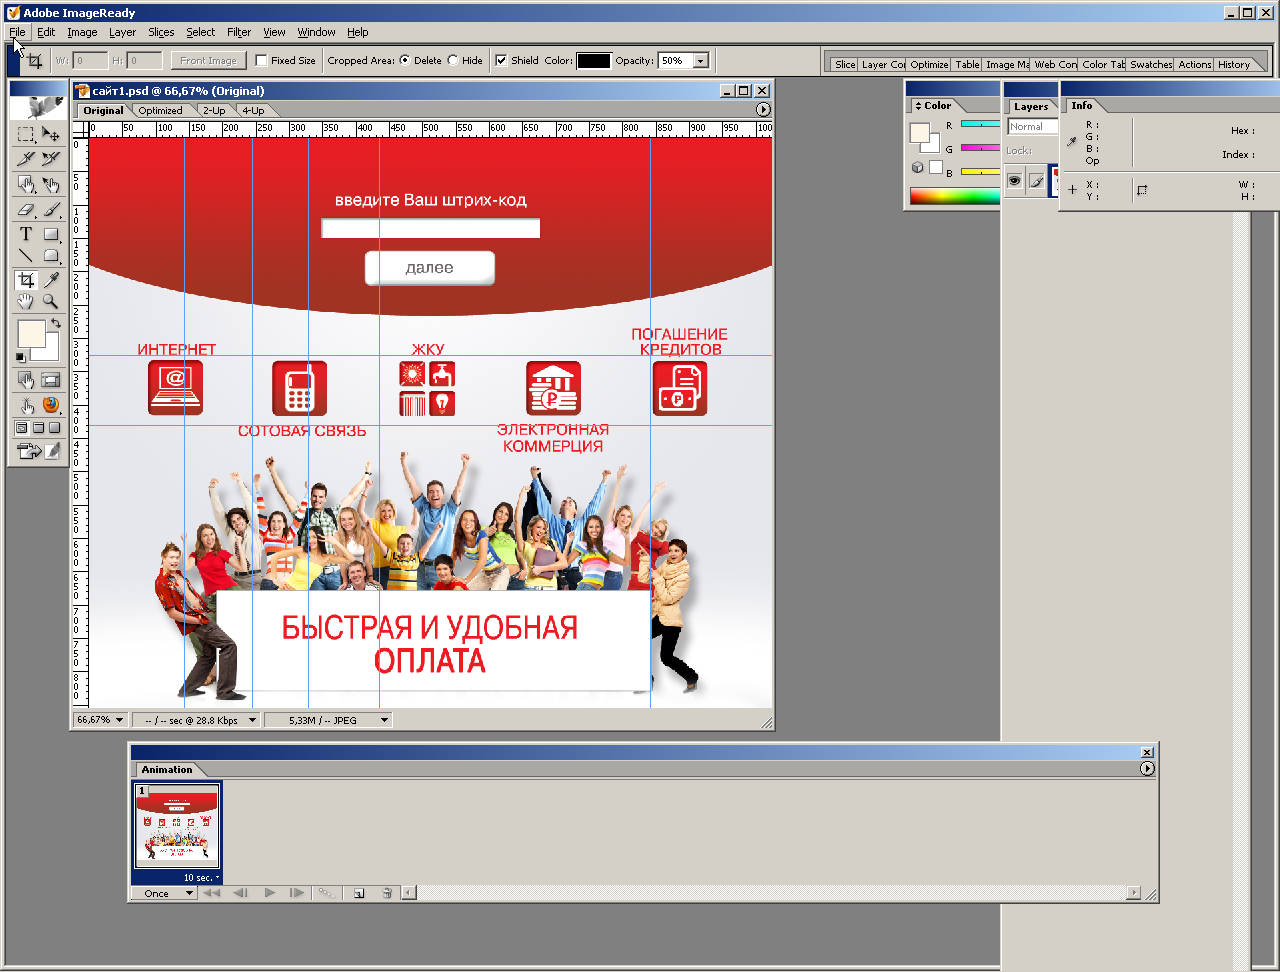The image size is (1280, 972).
Task: Toggle slice visibility
Action: [51, 380]
